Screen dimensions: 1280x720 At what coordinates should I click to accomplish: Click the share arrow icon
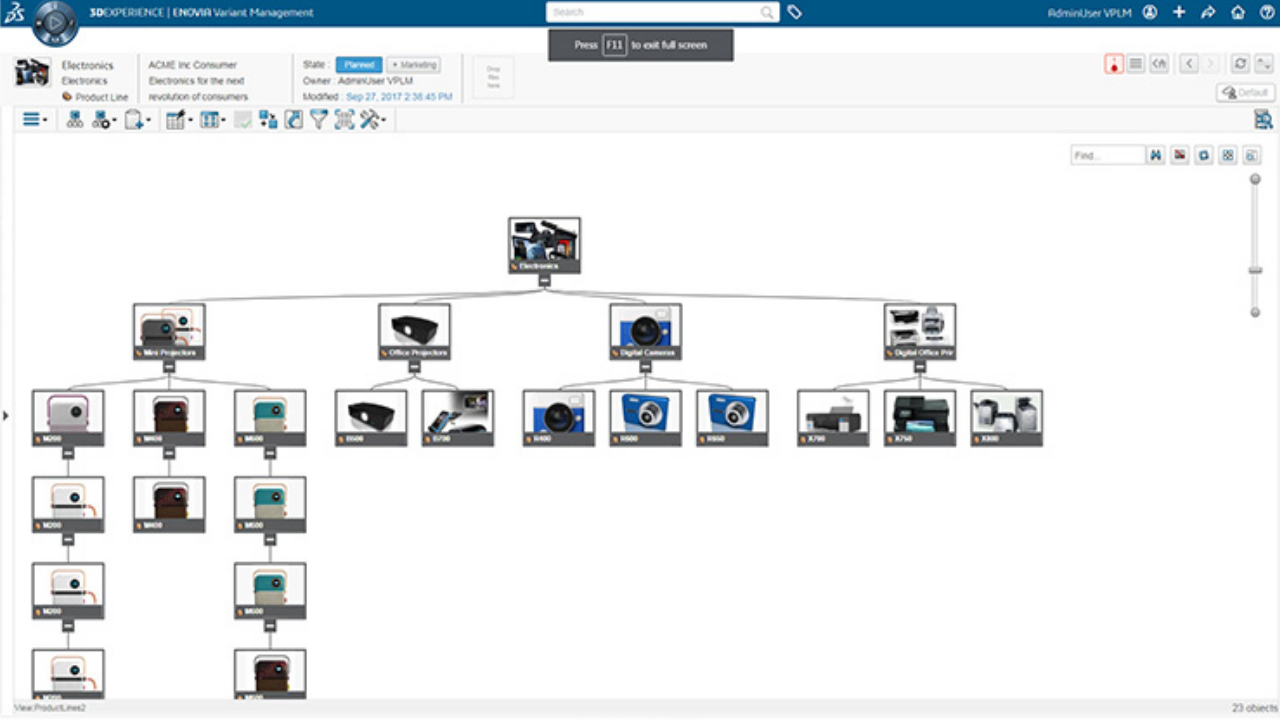pyautogui.click(x=1208, y=13)
